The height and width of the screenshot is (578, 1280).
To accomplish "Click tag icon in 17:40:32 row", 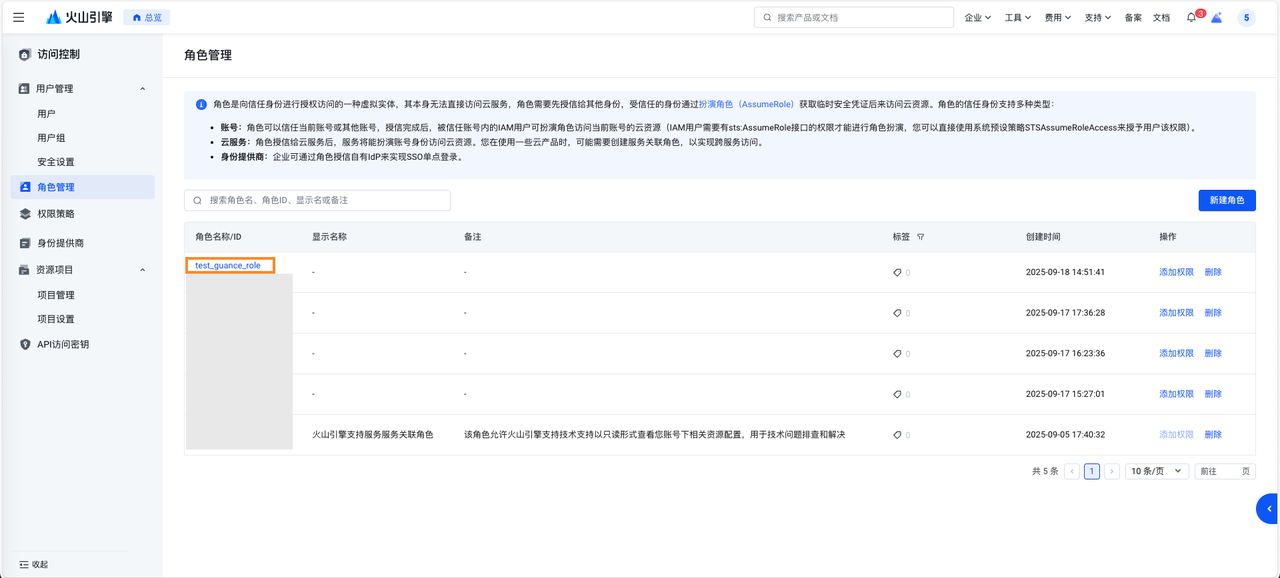I will tap(897, 435).
